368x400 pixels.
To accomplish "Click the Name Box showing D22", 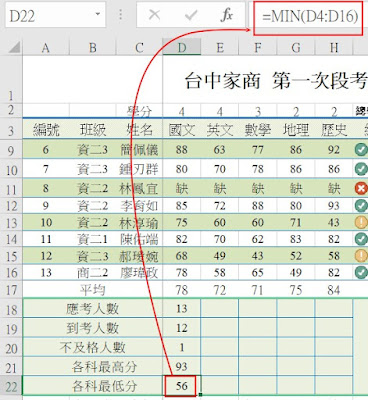I will [x=55, y=15].
